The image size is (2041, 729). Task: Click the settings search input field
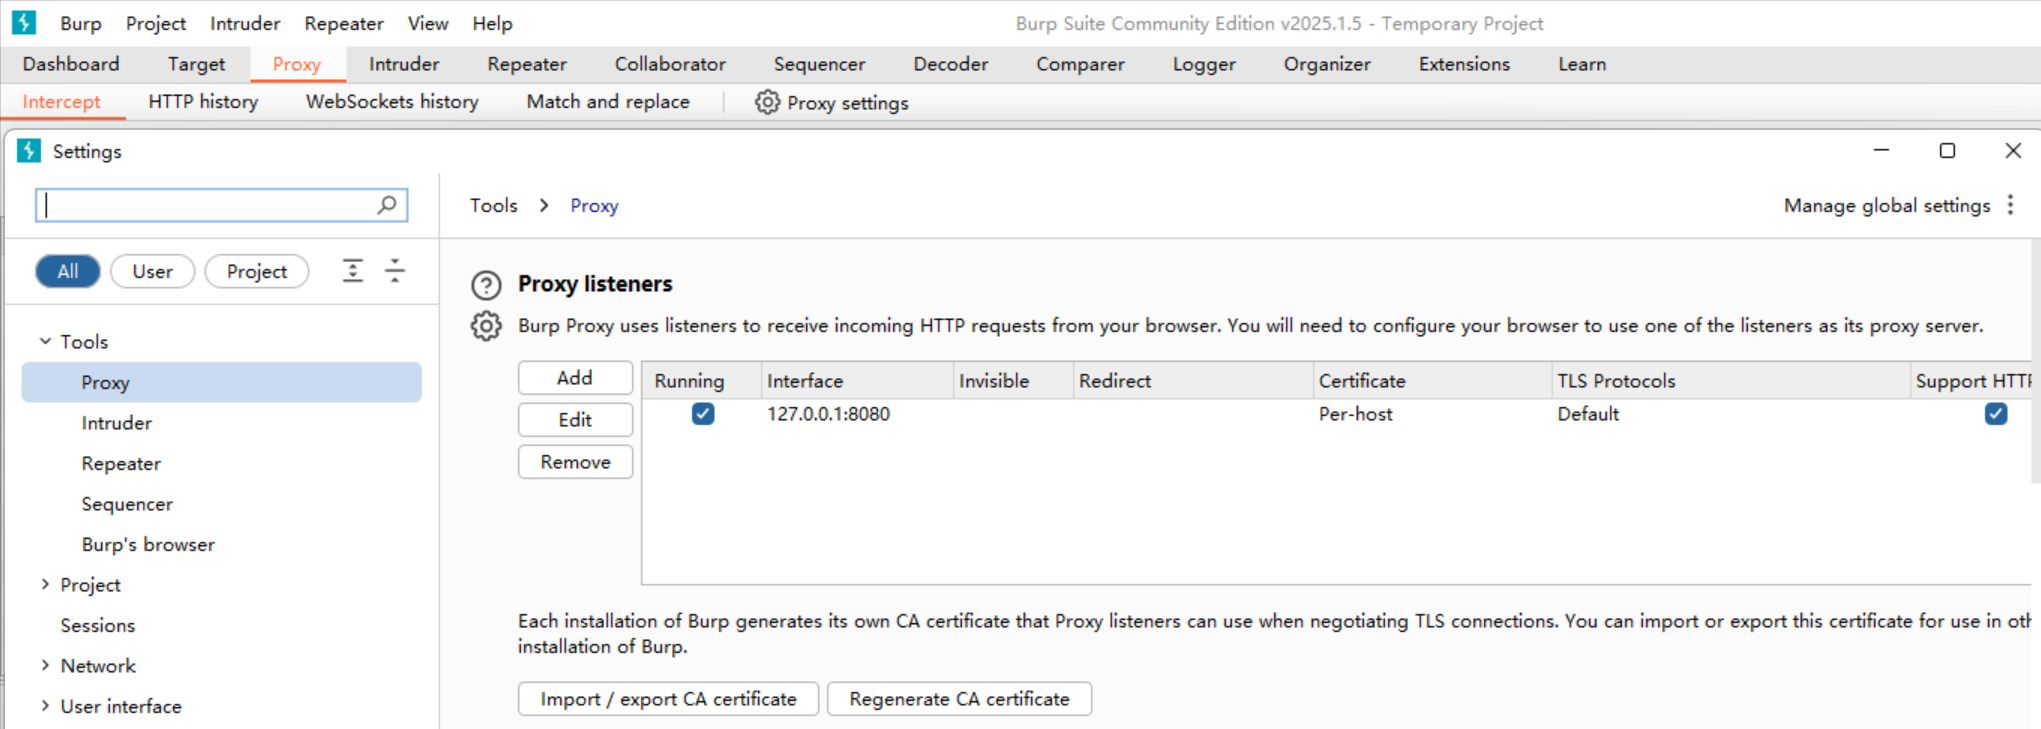click(x=207, y=205)
